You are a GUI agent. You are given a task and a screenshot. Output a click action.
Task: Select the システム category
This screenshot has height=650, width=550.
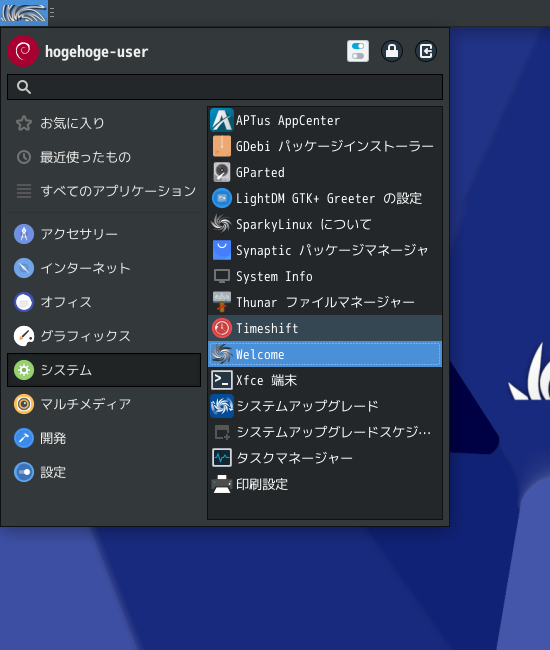(x=104, y=370)
